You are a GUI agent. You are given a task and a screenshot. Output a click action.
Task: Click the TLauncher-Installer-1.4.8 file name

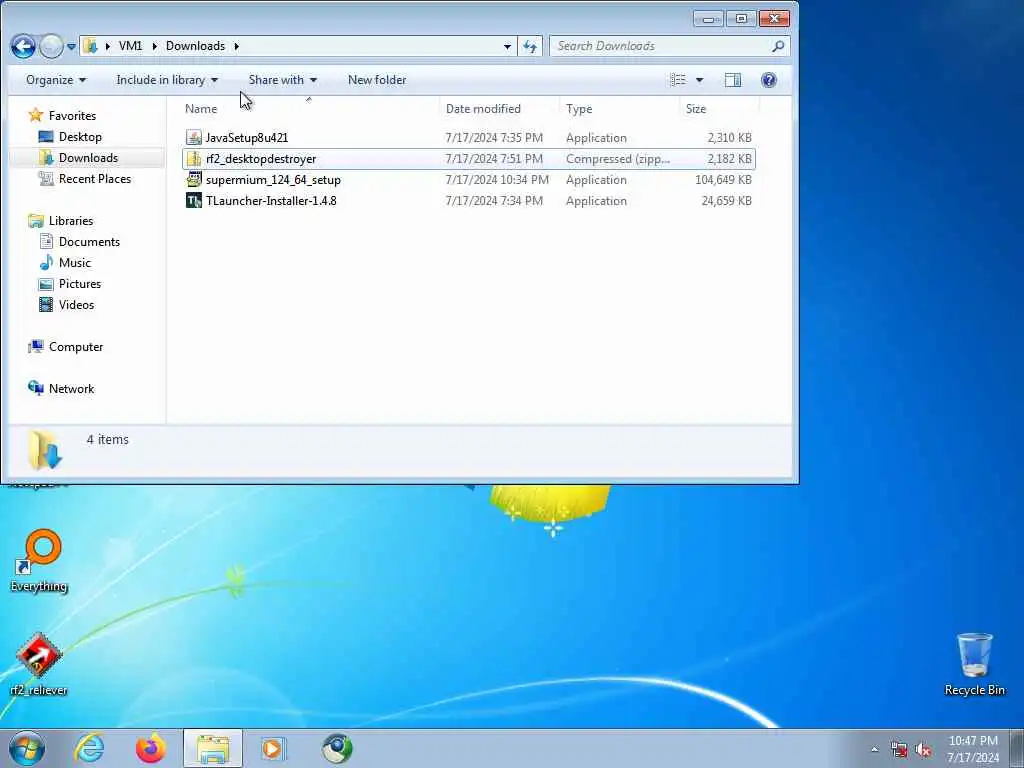point(271,200)
